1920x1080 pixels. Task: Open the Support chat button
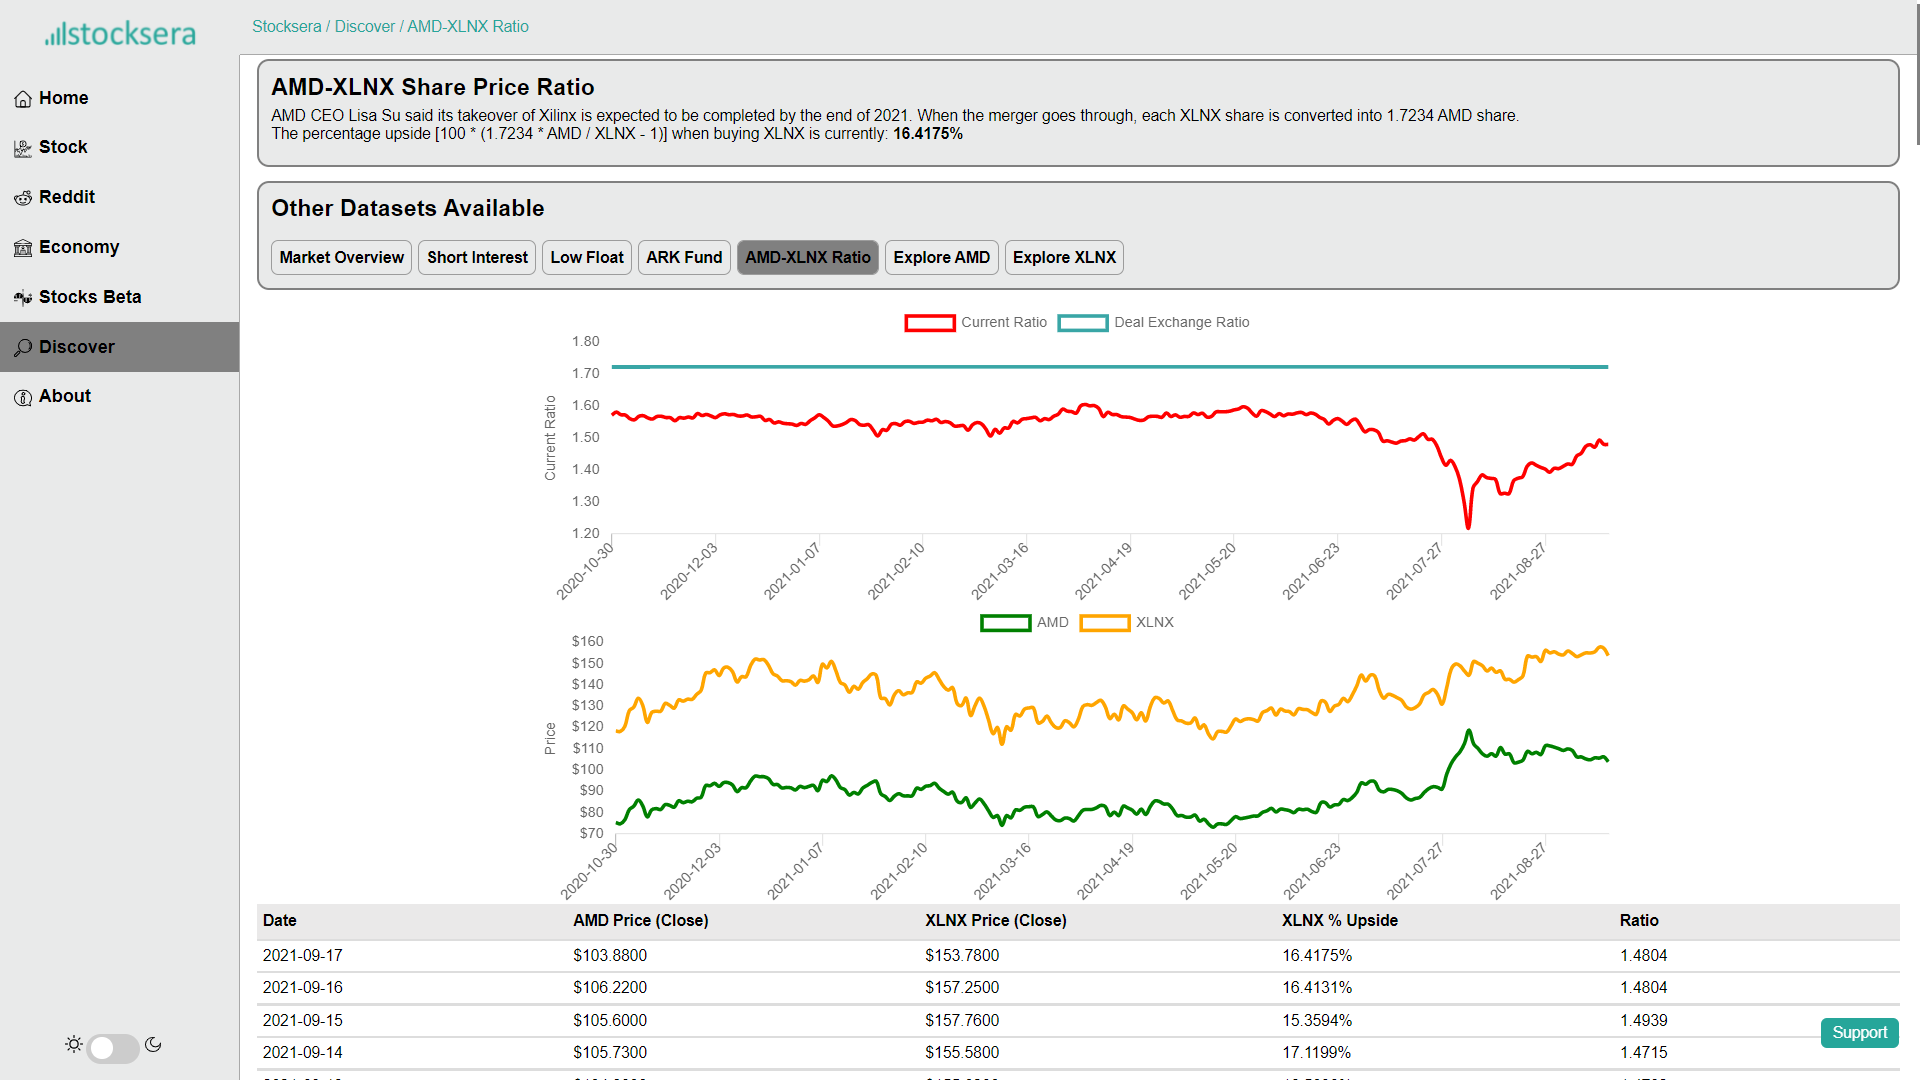(1859, 1033)
